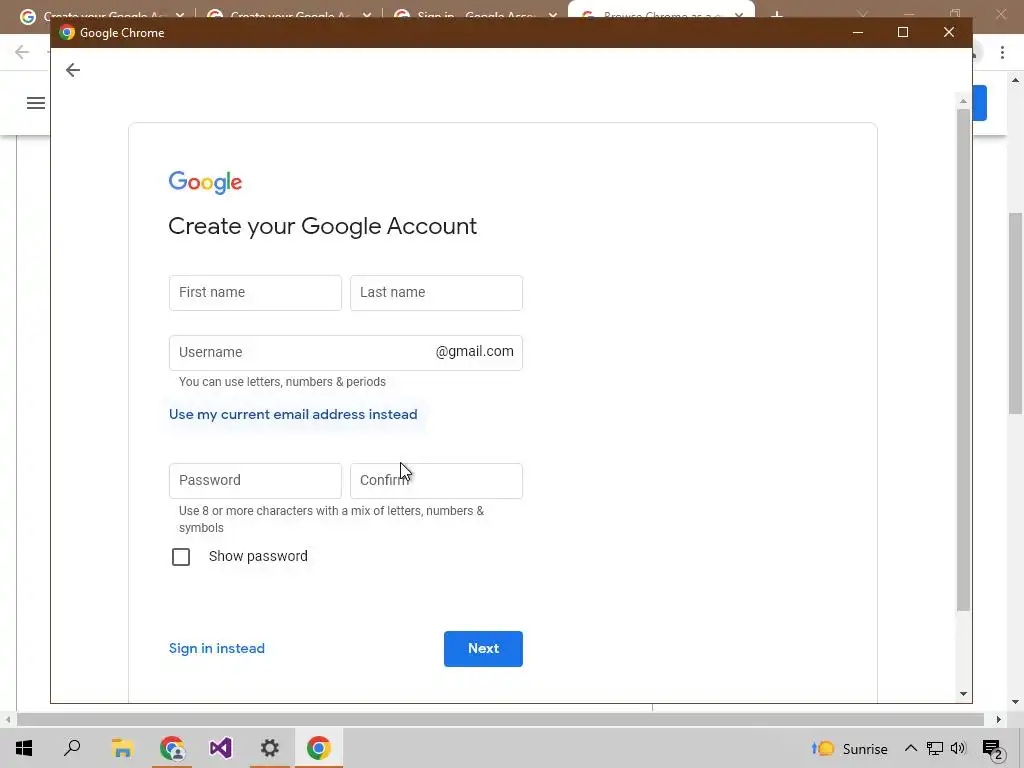Launch Visual Studio from the taskbar

click(221, 748)
